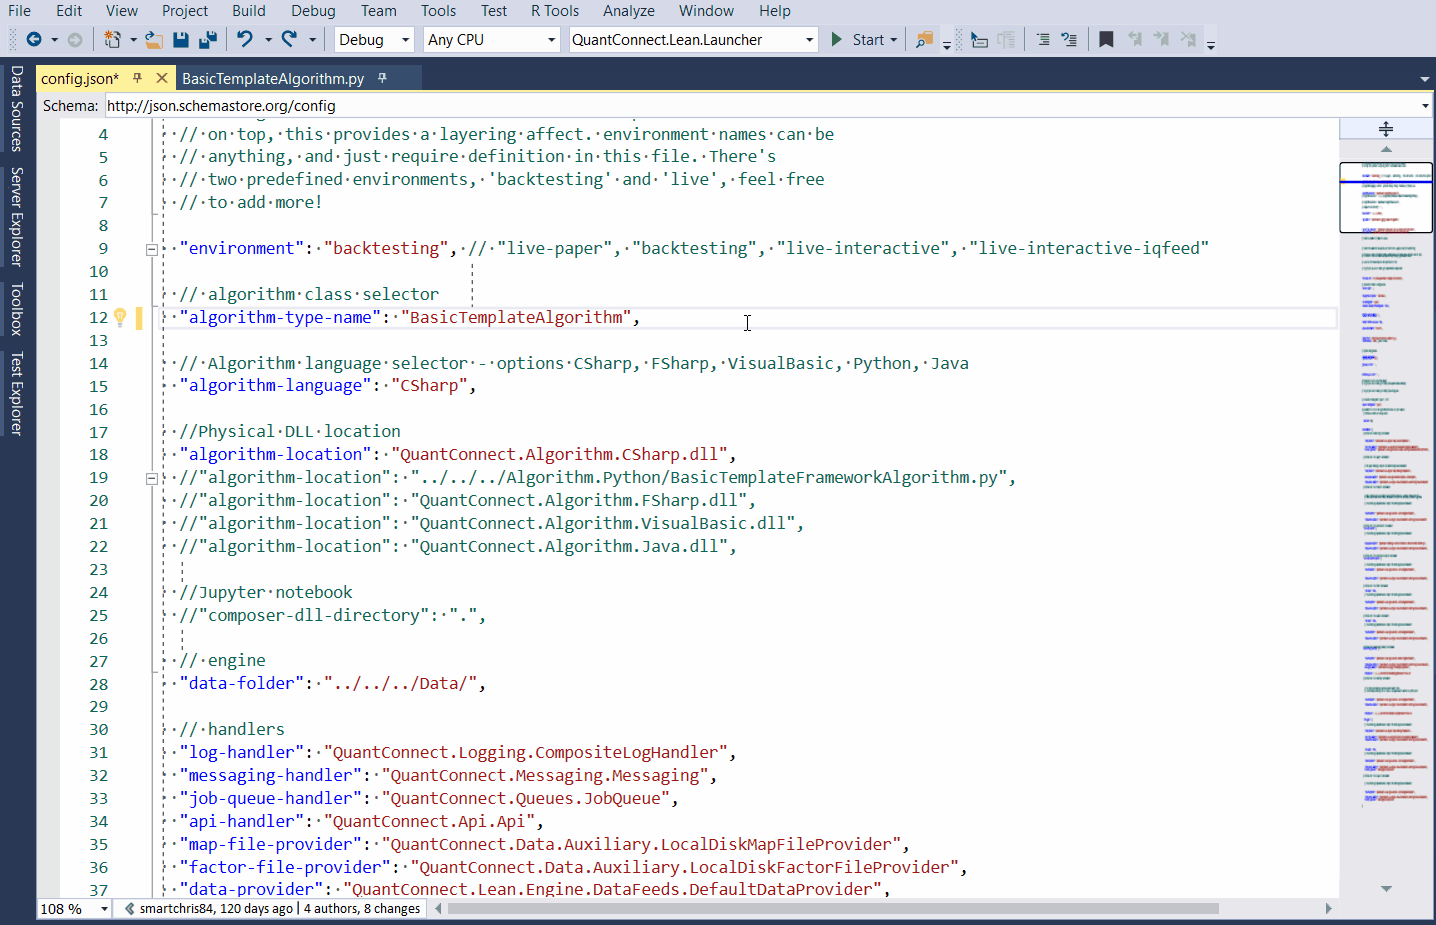Open the Redo history dropdown arrow
Screen dimensions: 1436x925
(x=312, y=40)
